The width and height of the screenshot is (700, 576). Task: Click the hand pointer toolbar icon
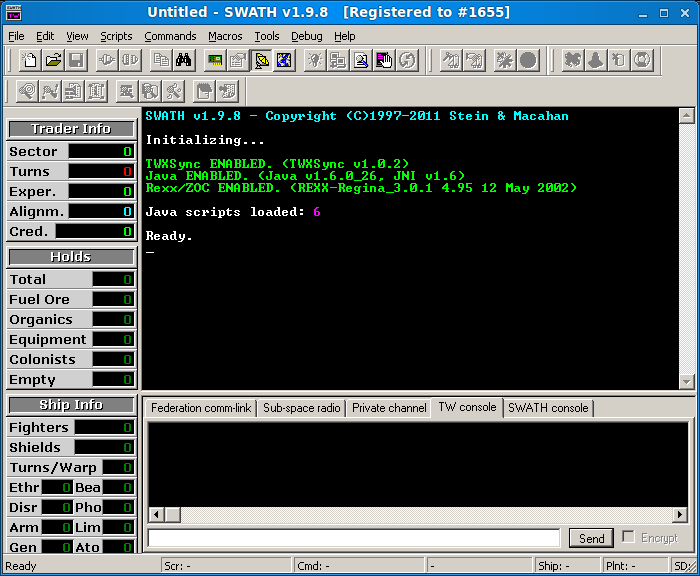click(384, 61)
